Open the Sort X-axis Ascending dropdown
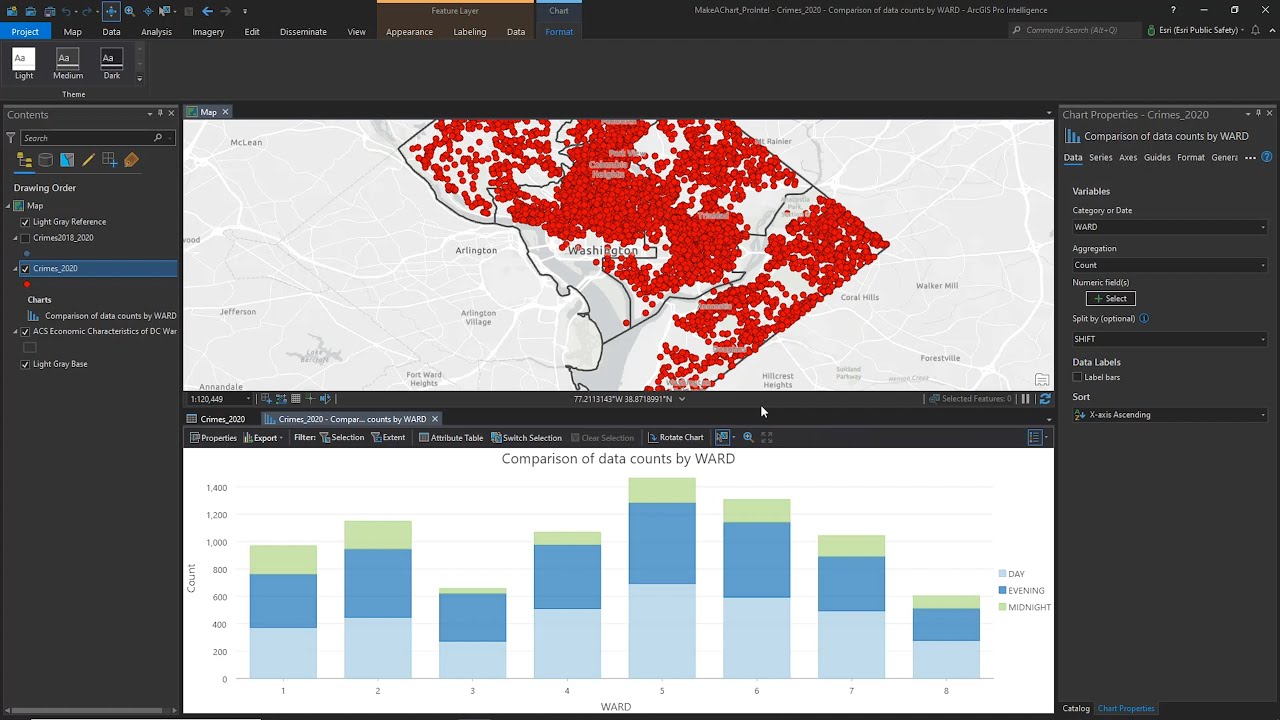 1169,415
